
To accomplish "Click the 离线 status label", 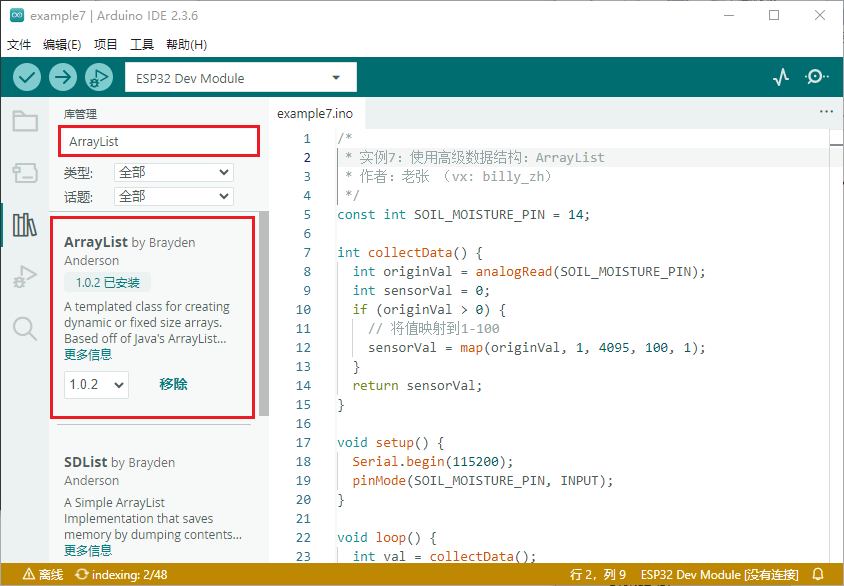I will pyautogui.click(x=51, y=574).
